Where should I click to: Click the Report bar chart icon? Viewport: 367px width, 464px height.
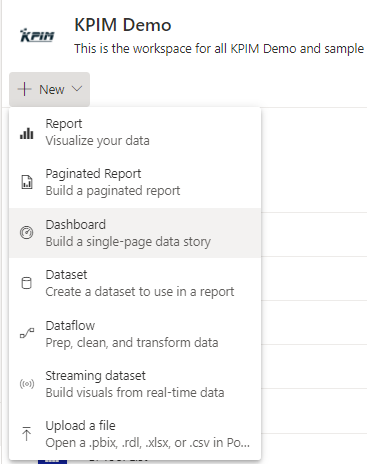[x=27, y=133]
